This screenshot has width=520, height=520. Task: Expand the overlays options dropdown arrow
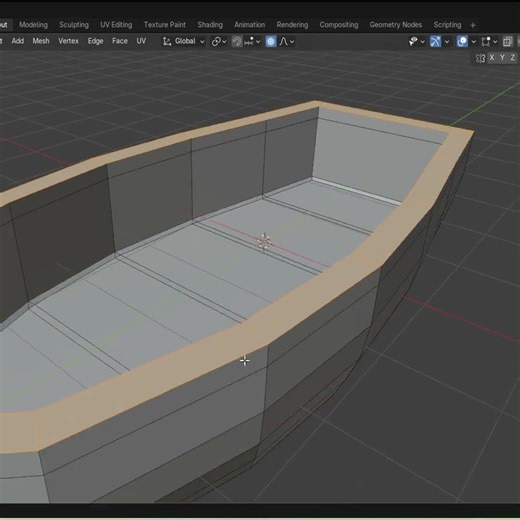[x=473, y=42]
